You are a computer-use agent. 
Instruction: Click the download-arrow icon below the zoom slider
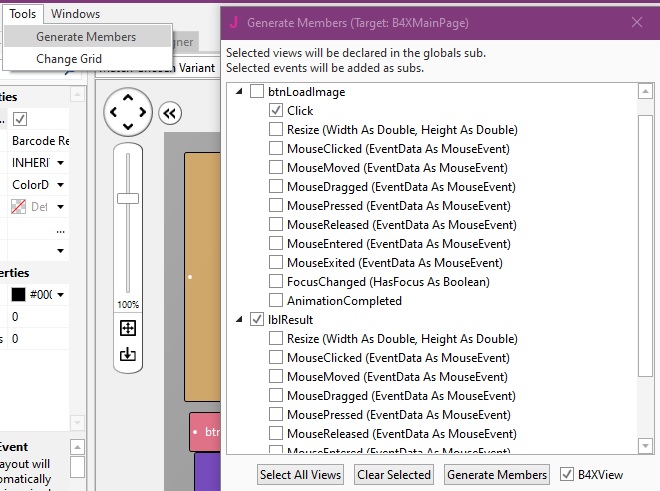pos(128,354)
